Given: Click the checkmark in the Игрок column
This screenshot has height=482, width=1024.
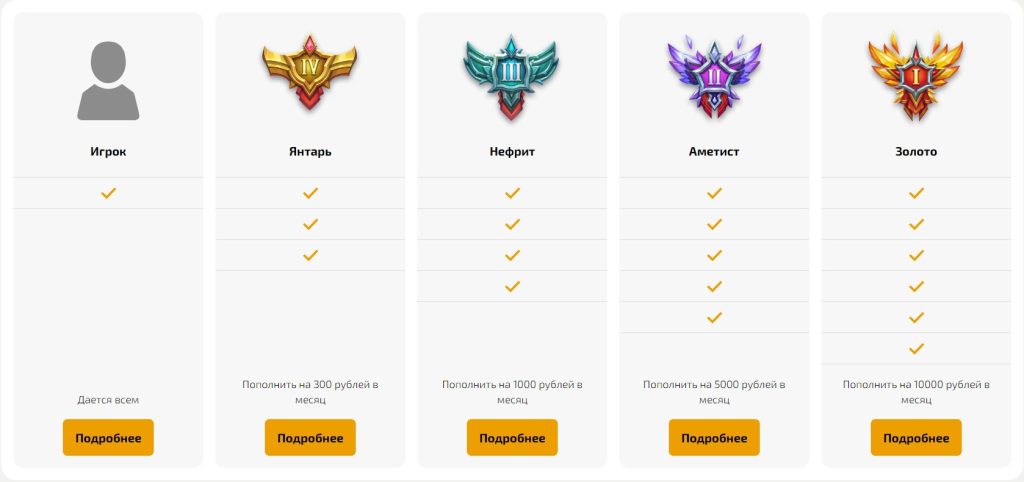Looking at the screenshot, I should 108,193.
